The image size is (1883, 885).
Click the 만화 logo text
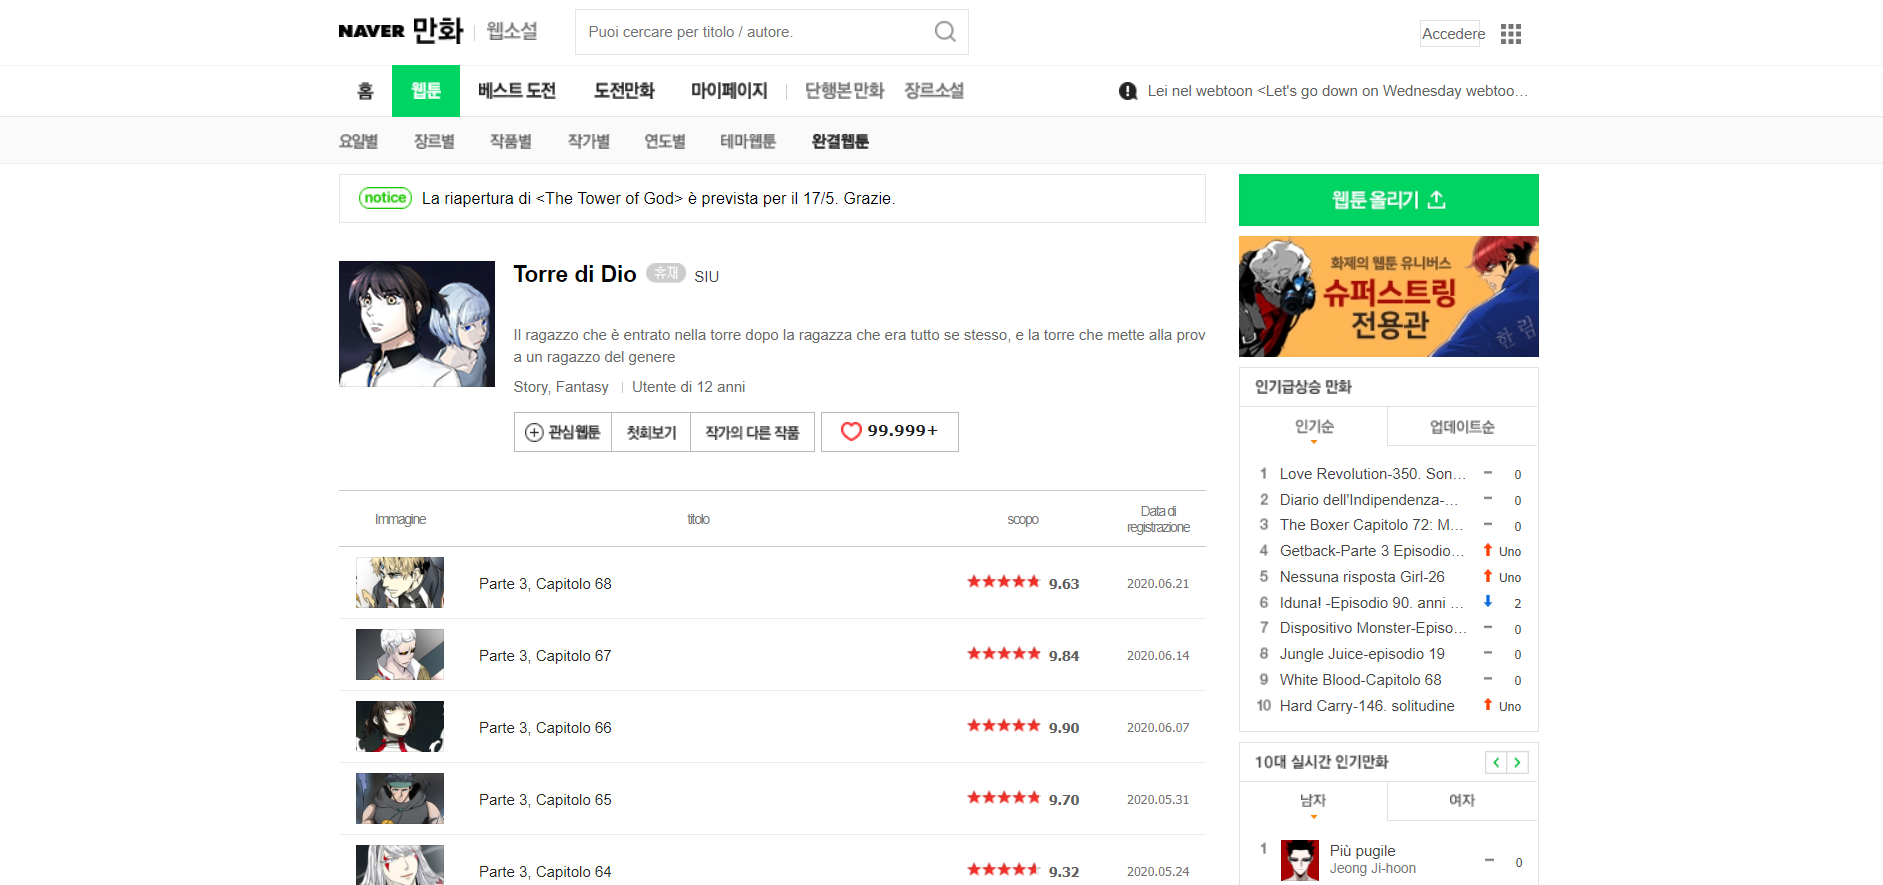click(438, 31)
